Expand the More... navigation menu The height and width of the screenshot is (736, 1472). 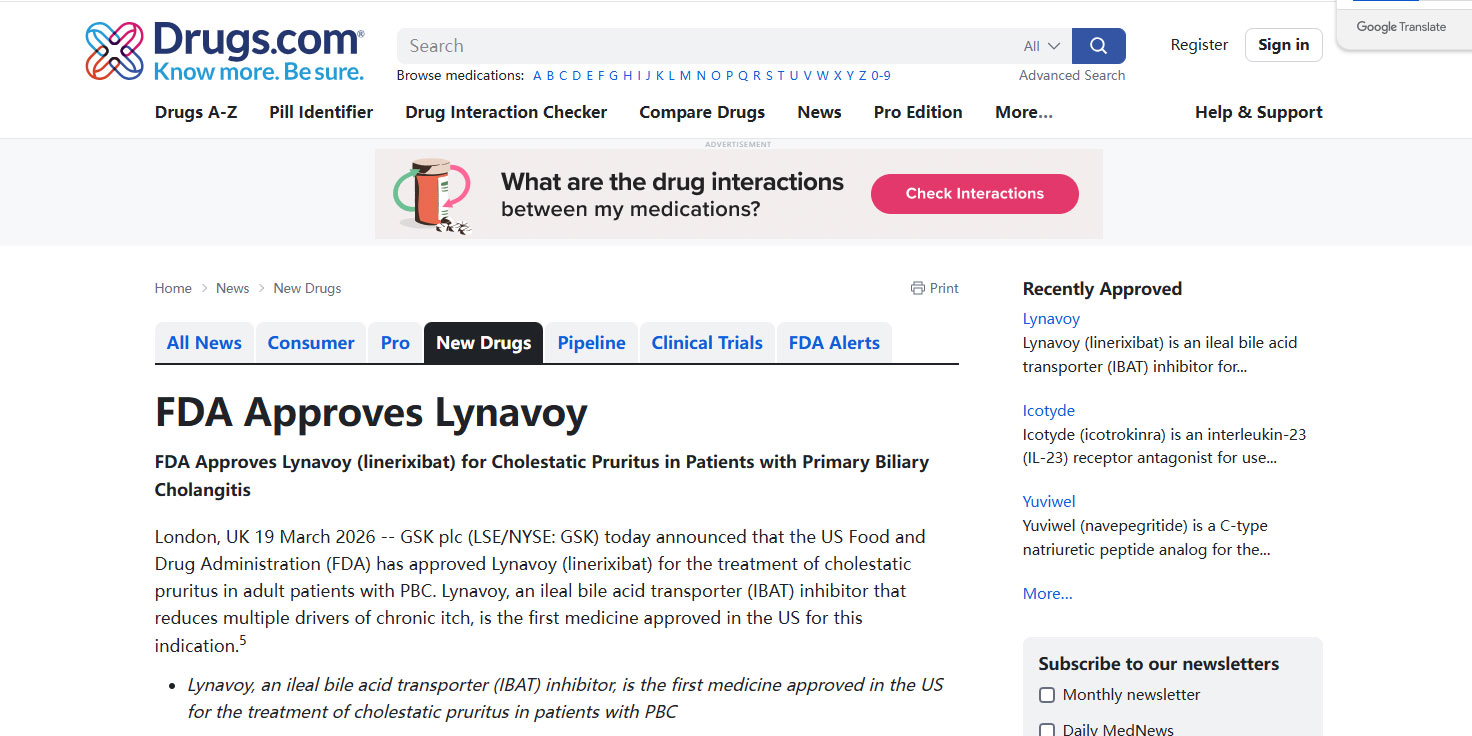pyautogui.click(x=1023, y=112)
